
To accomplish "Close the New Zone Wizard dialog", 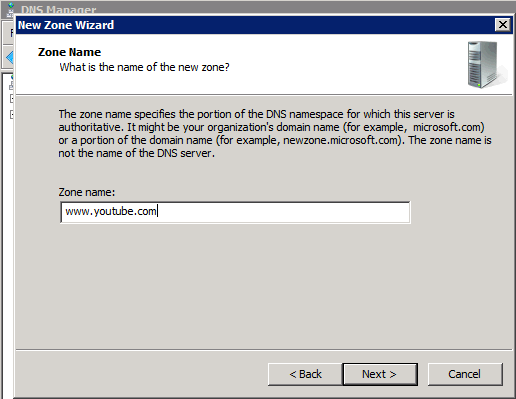I will (x=503, y=25).
